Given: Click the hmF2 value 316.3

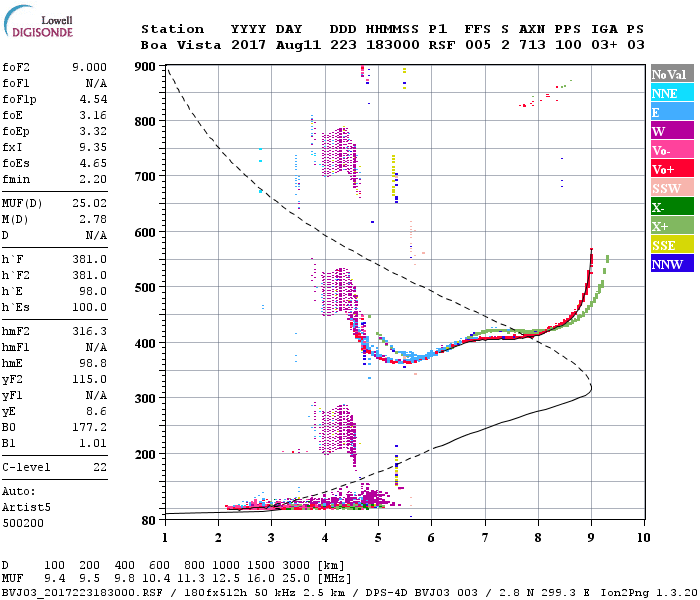Looking at the screenshot, I should (x=89, y=332).
